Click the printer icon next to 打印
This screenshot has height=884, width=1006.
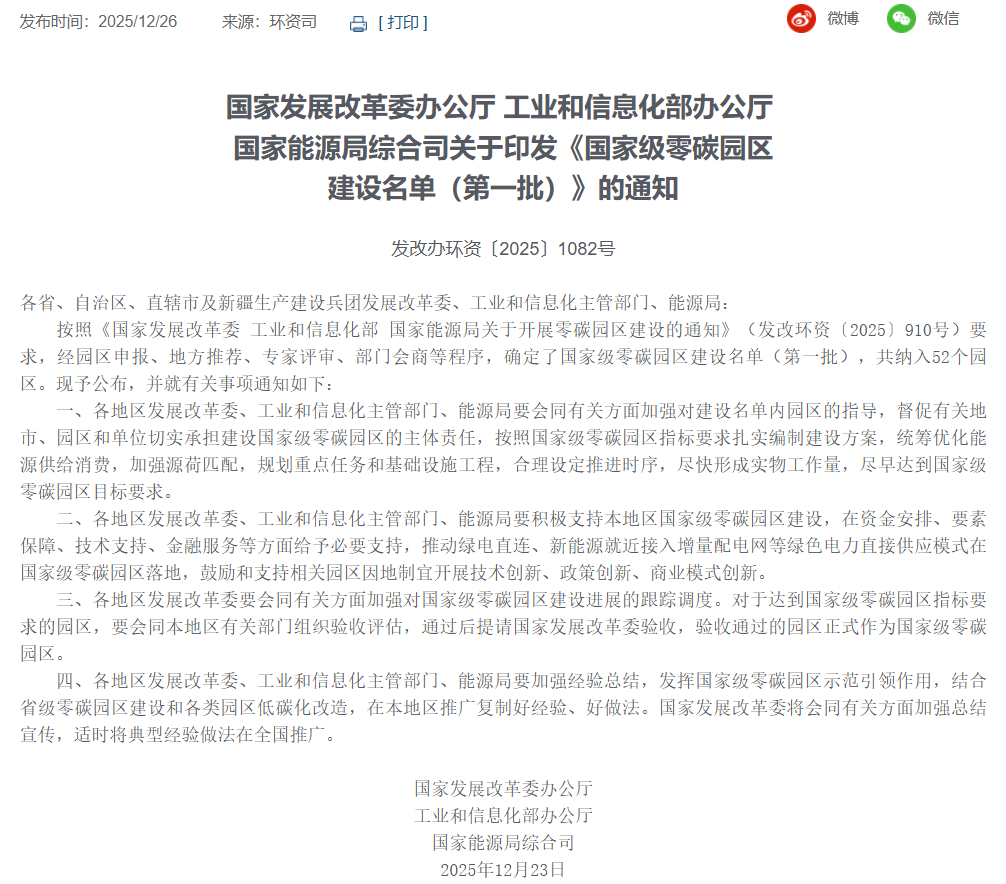358,23
